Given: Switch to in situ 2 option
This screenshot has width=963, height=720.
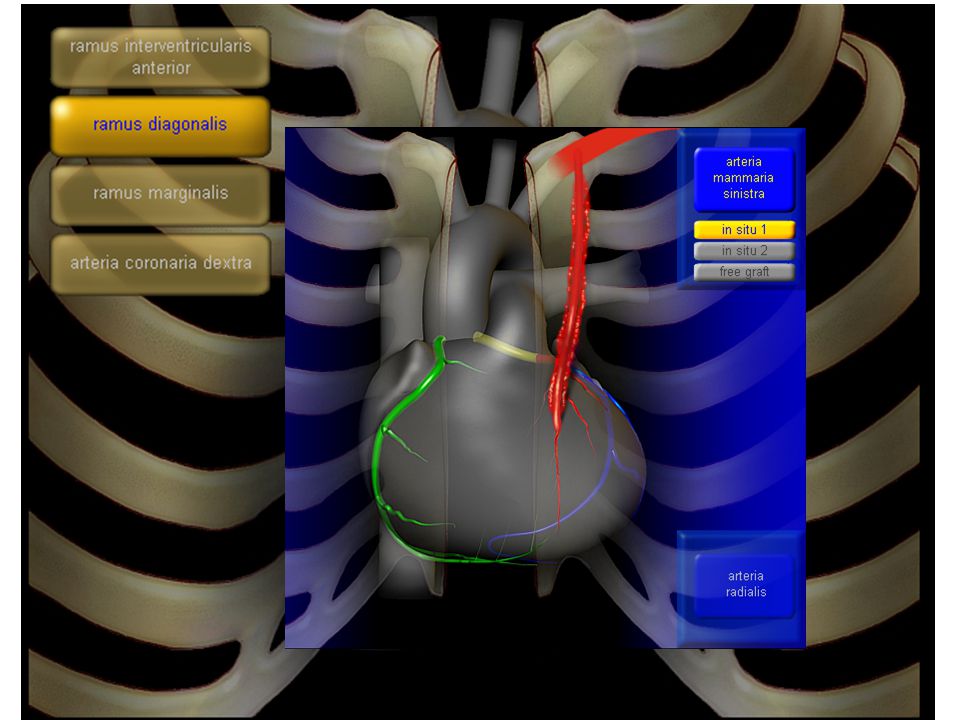Looking at the screenshot, I should (744, 251).
